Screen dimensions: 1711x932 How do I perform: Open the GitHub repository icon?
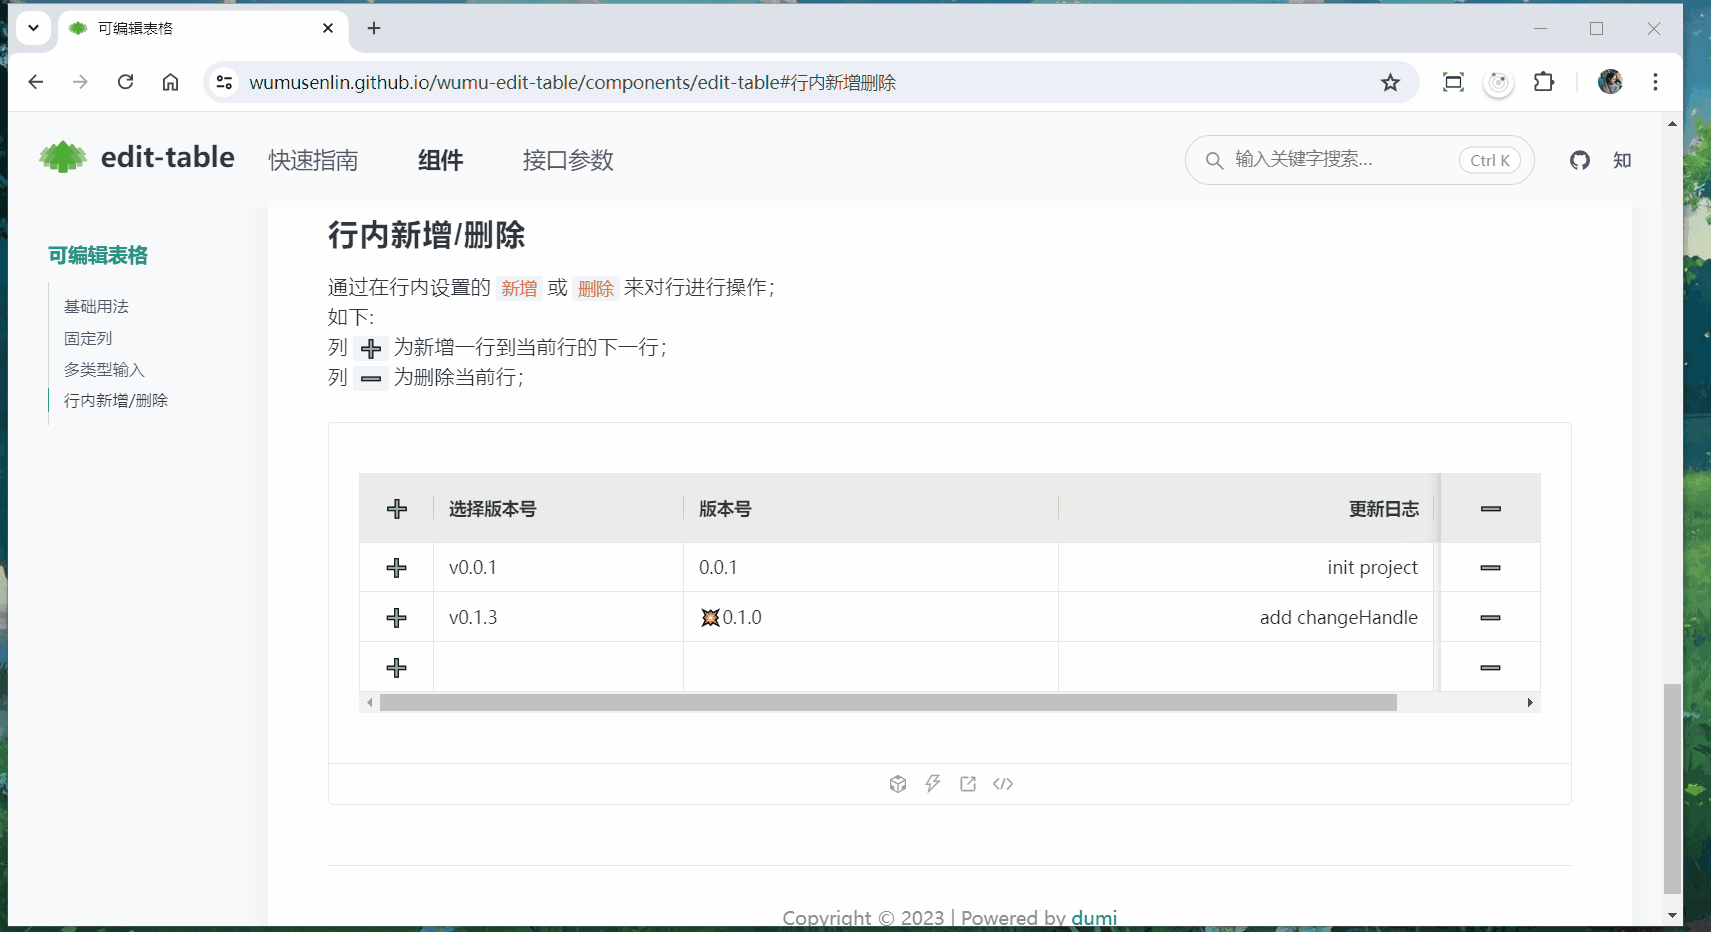click(1578, 160)
